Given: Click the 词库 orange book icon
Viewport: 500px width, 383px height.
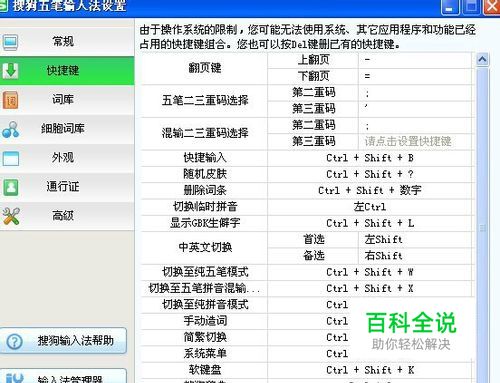Looking at the screenshot, I should click(10, 100).
